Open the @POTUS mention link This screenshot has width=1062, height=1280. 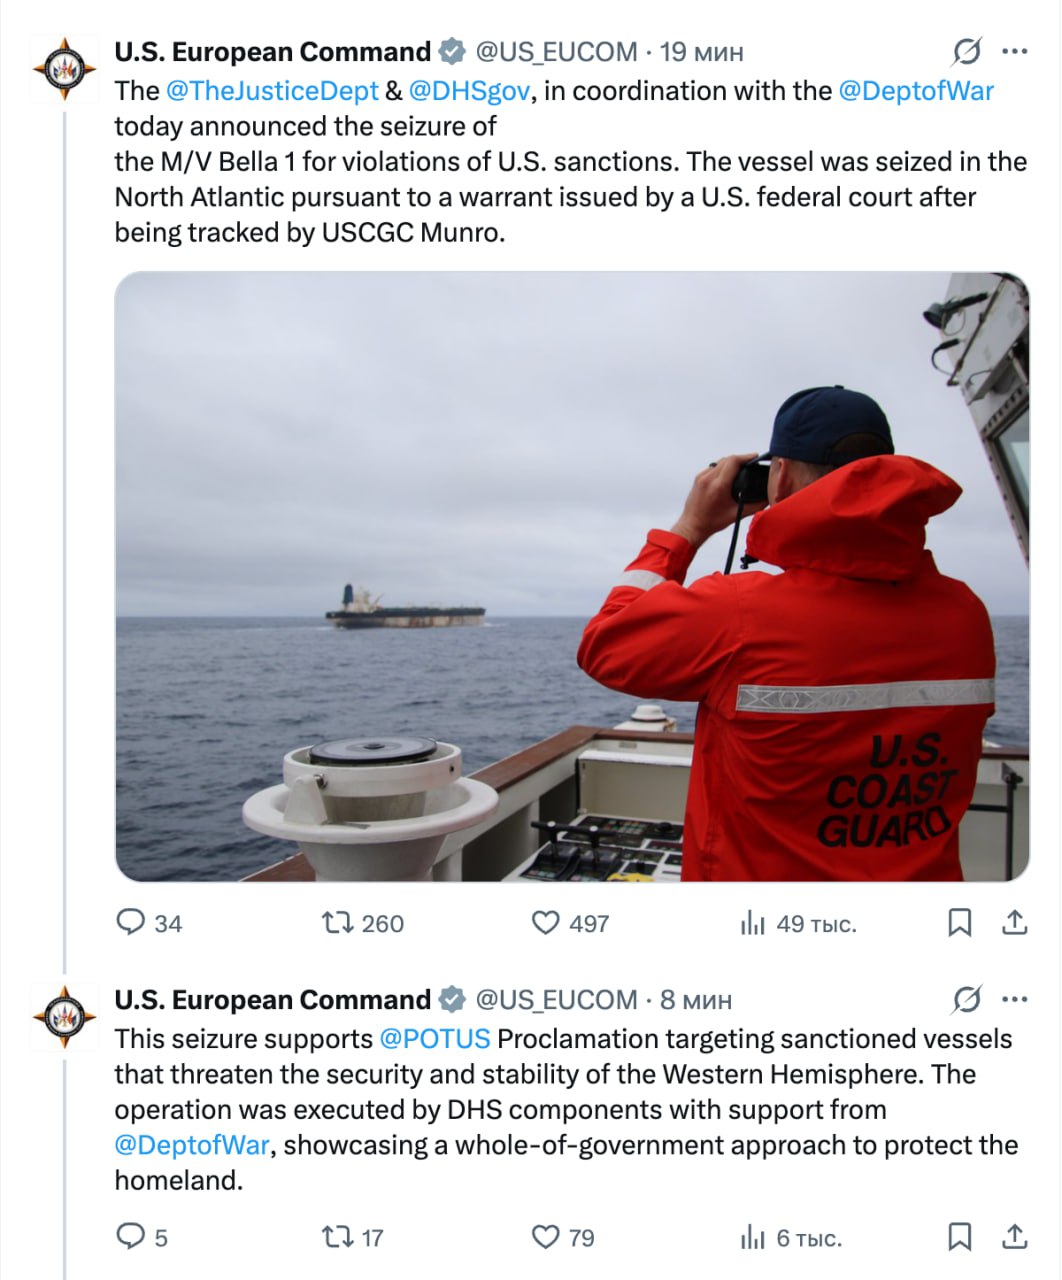point(435,1039)
